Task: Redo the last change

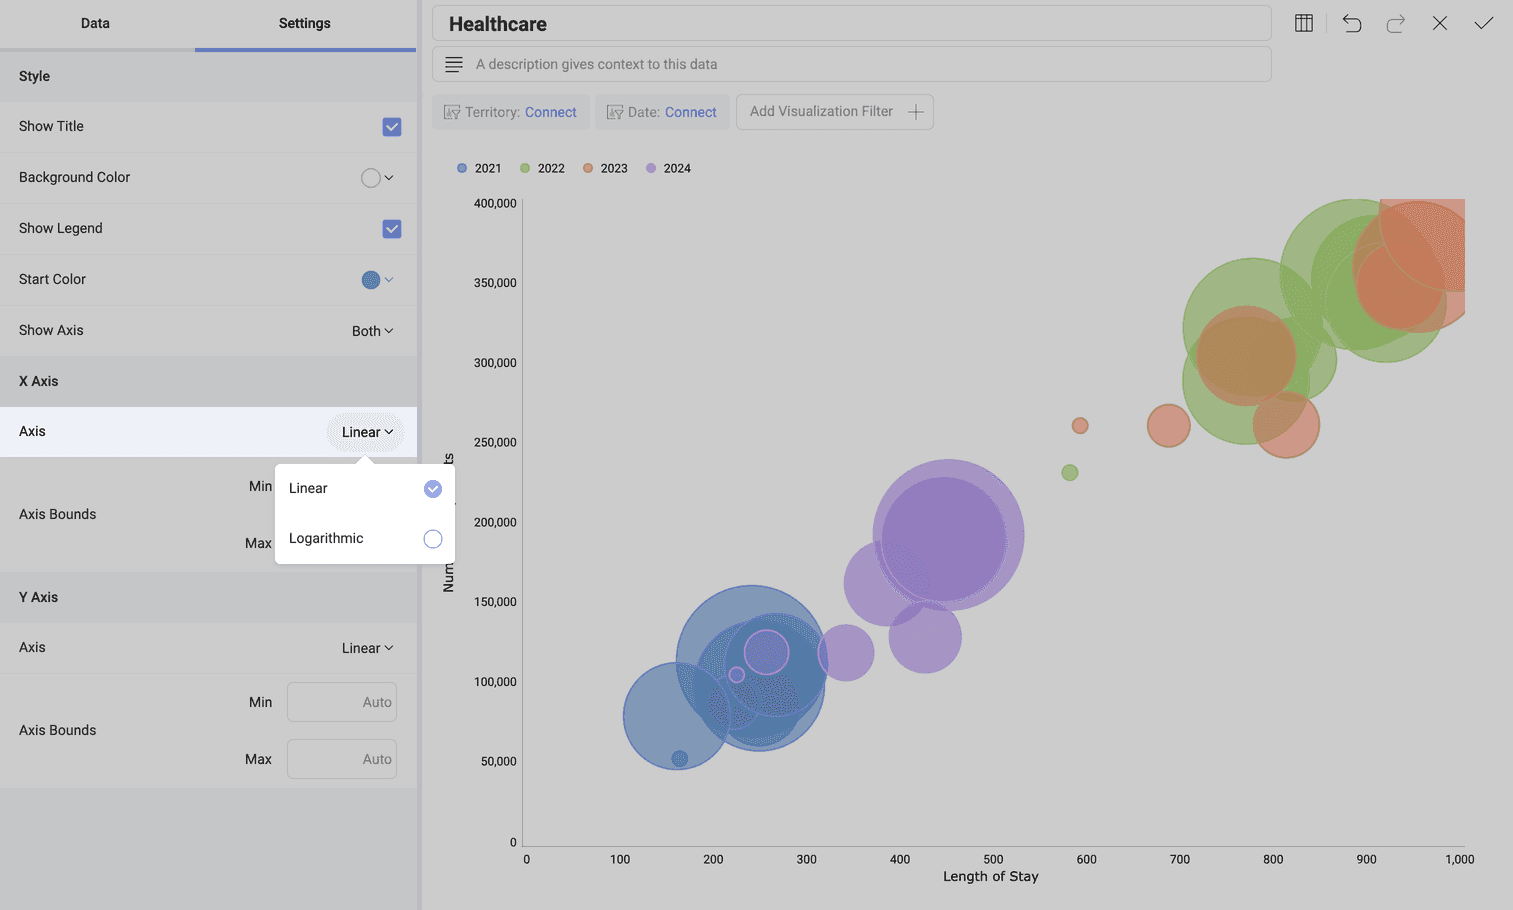Action: point(1396,23)
